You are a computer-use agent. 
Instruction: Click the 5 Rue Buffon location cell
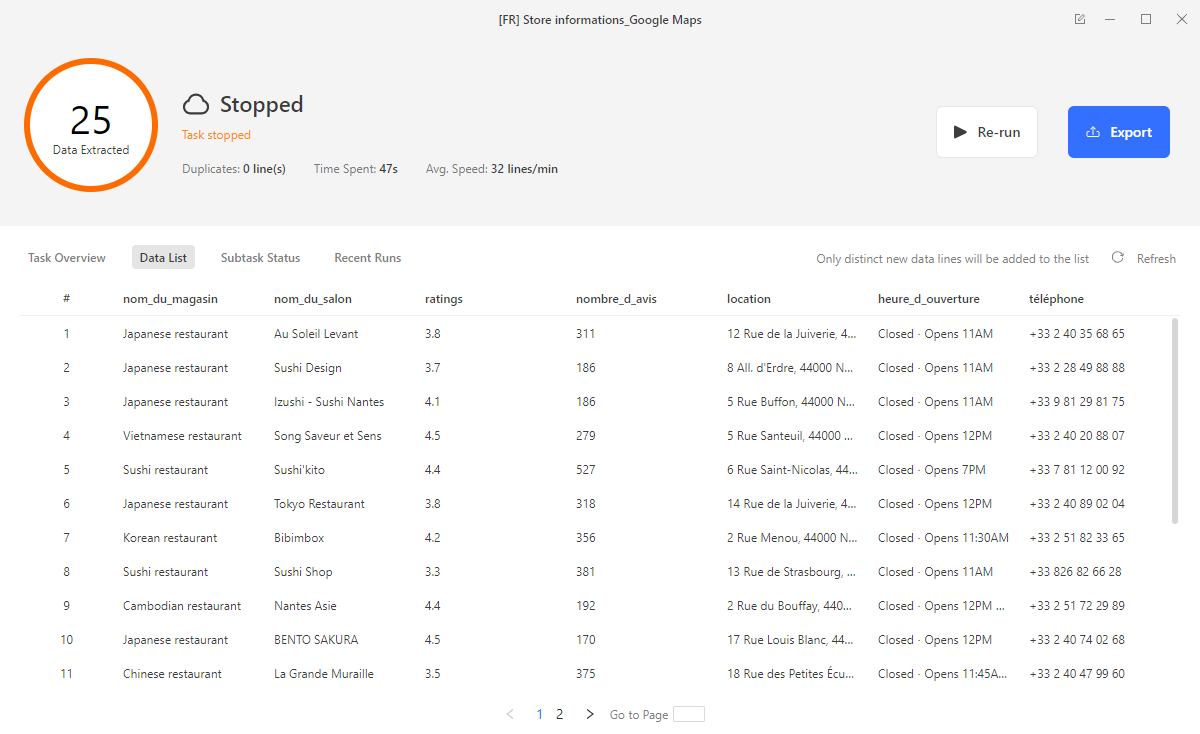click(x=791, y=402)
